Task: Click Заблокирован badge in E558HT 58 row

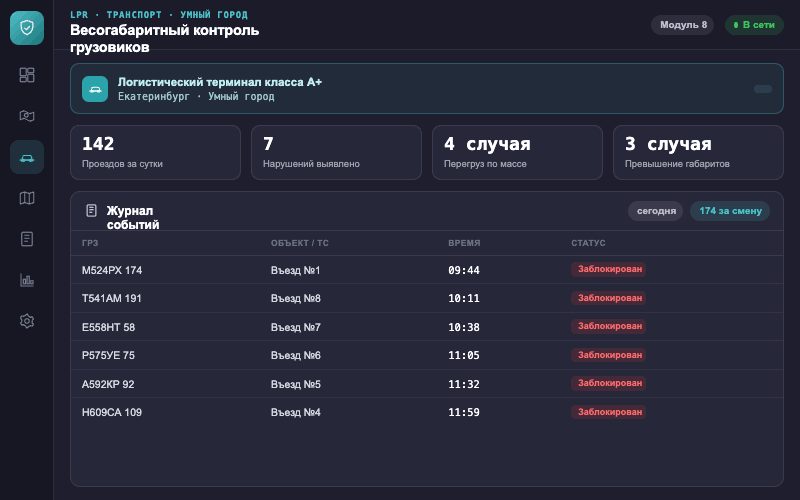Action: pos(609,326)
